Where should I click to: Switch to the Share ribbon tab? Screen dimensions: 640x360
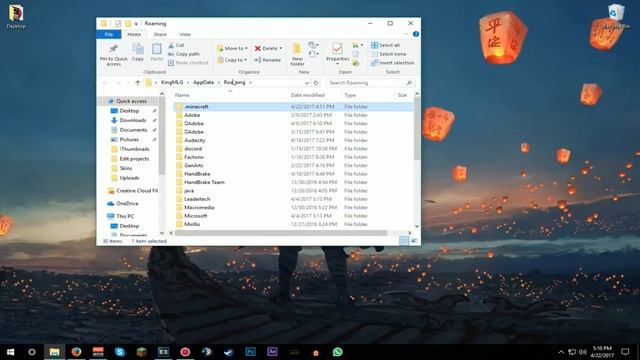click(x=160, y=34)
